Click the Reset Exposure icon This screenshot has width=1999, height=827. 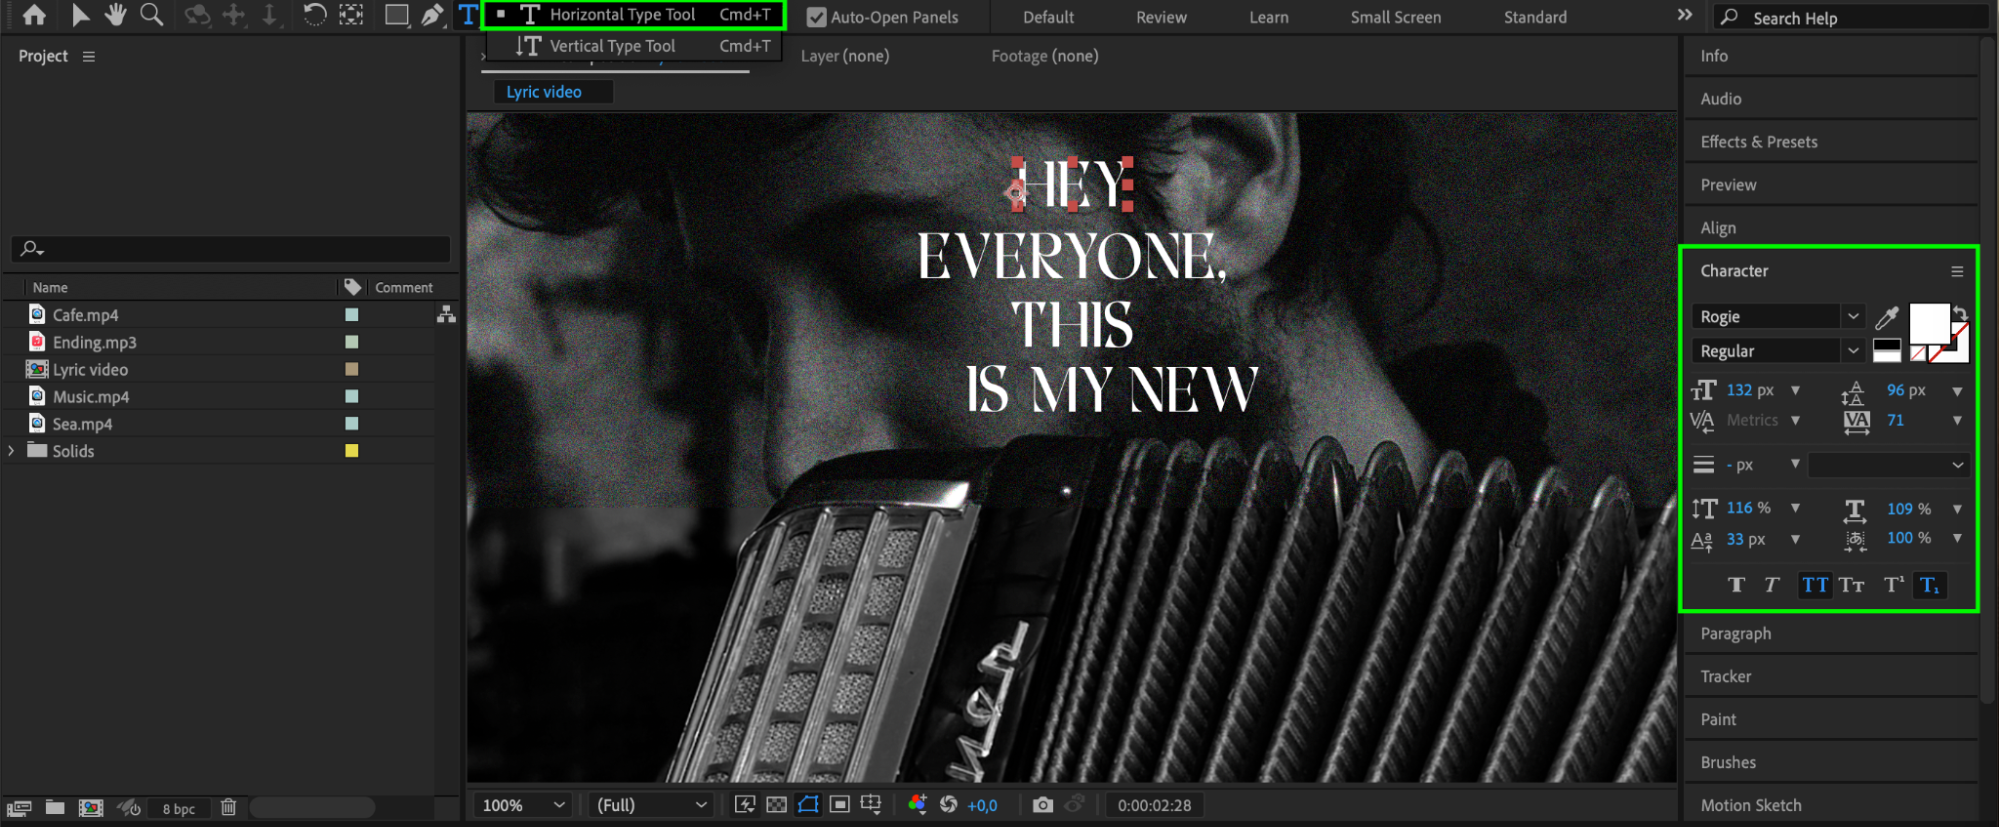[949, 805]
